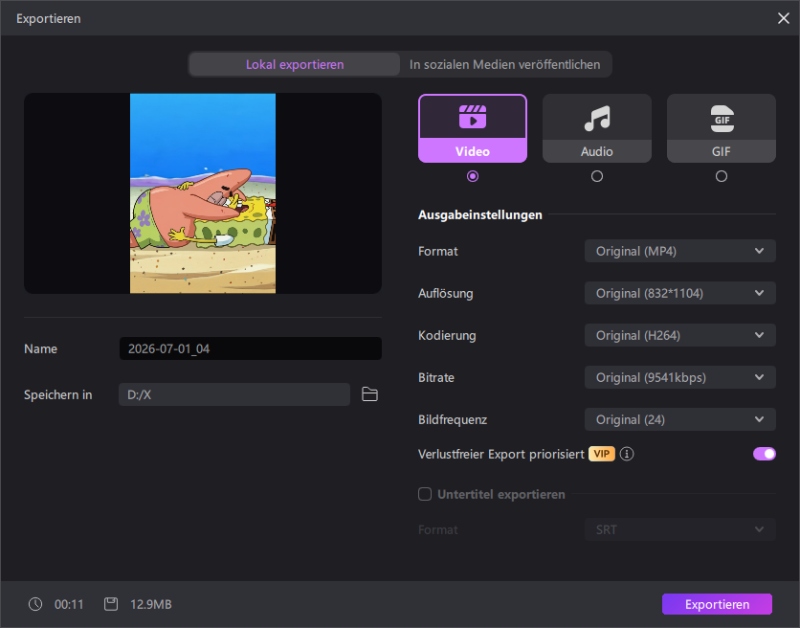Click the Speichern in path field
The image size is (800, 628).
click(x=234, y=394)
